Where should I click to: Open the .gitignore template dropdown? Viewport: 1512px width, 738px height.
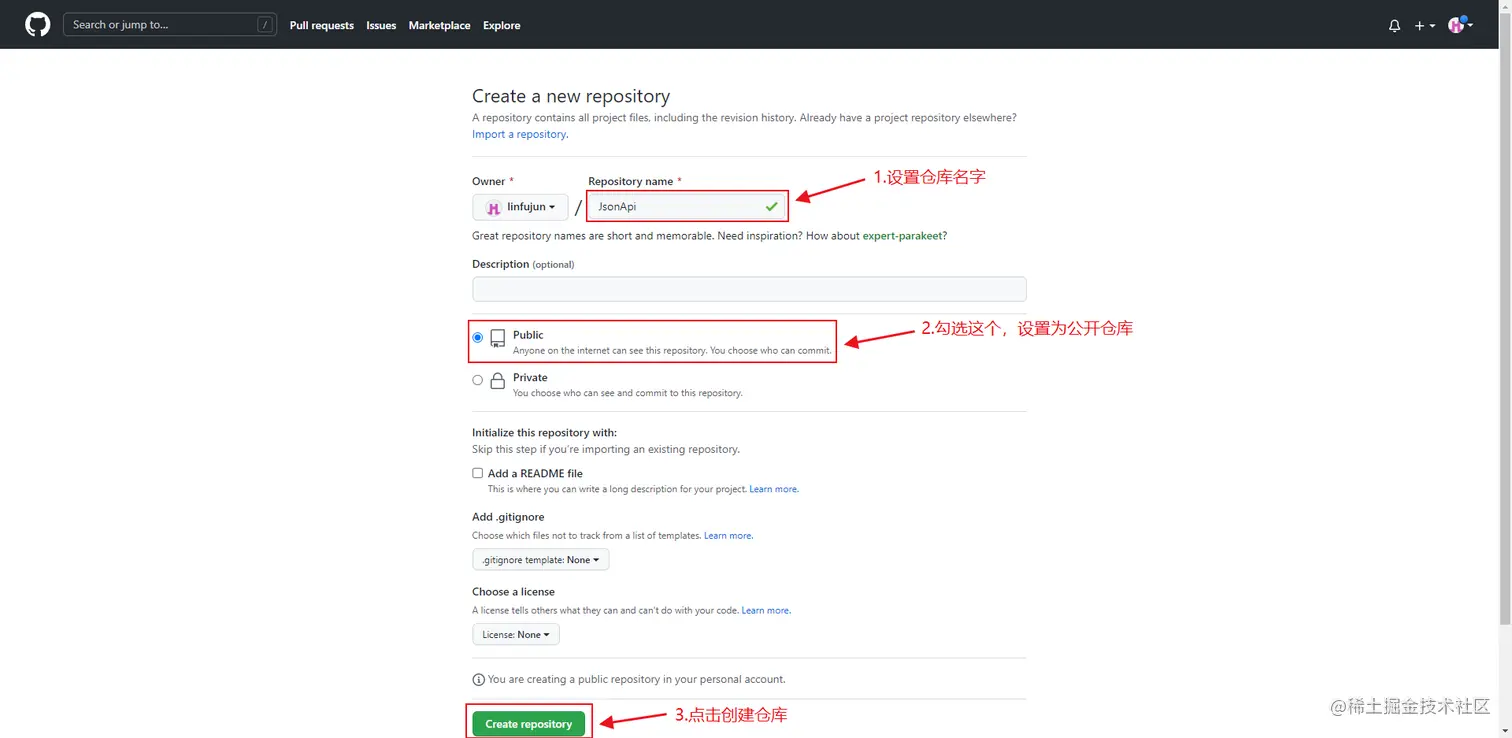coord(540,559)
